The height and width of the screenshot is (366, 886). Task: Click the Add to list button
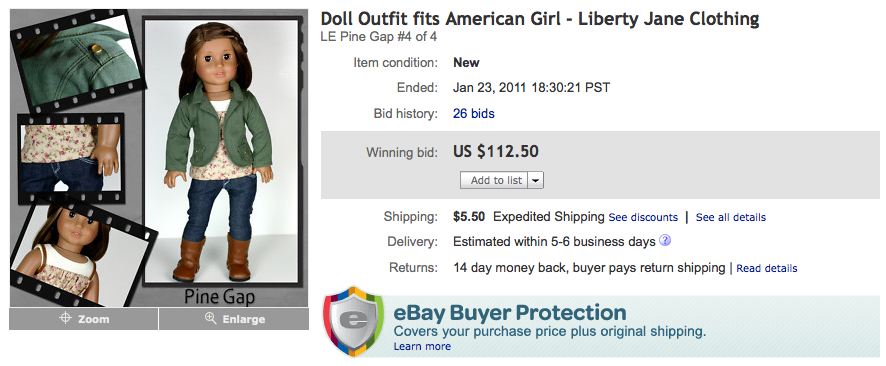click(x=494, y=180)
